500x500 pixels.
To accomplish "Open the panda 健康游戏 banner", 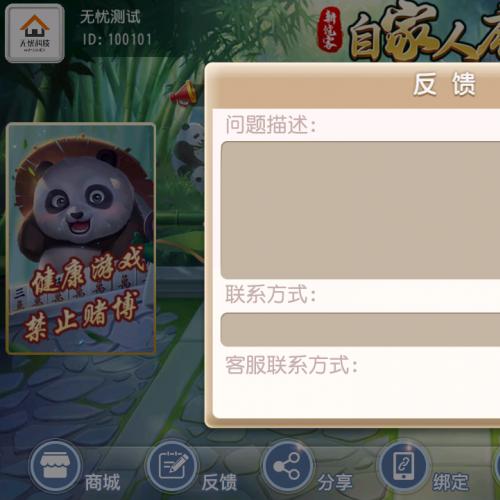I will pos(81,238).
